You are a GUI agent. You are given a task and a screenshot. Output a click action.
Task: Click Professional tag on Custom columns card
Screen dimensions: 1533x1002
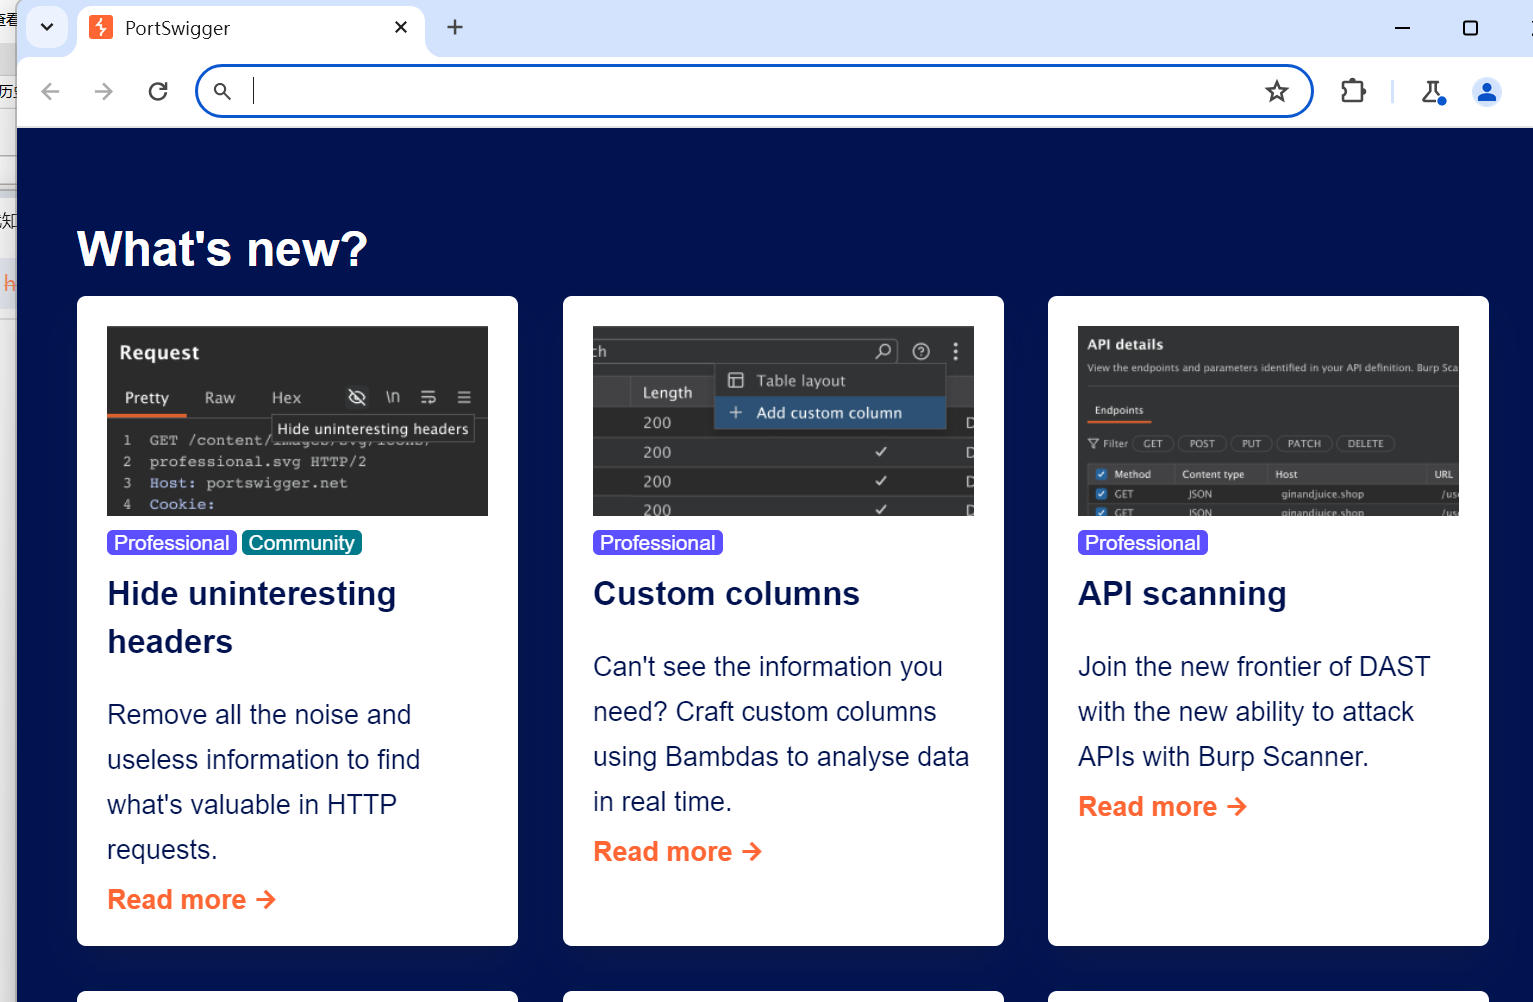(x=658, y=543)
